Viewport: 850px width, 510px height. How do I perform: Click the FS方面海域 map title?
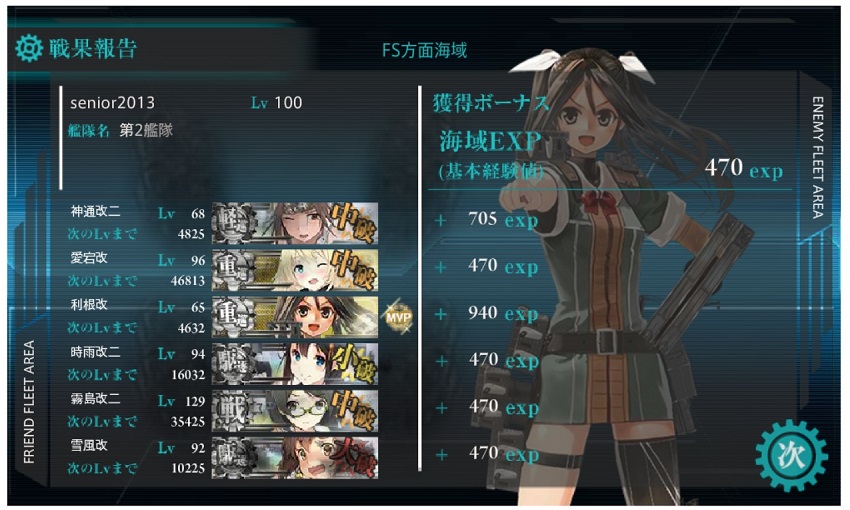(x=424, y=50)
